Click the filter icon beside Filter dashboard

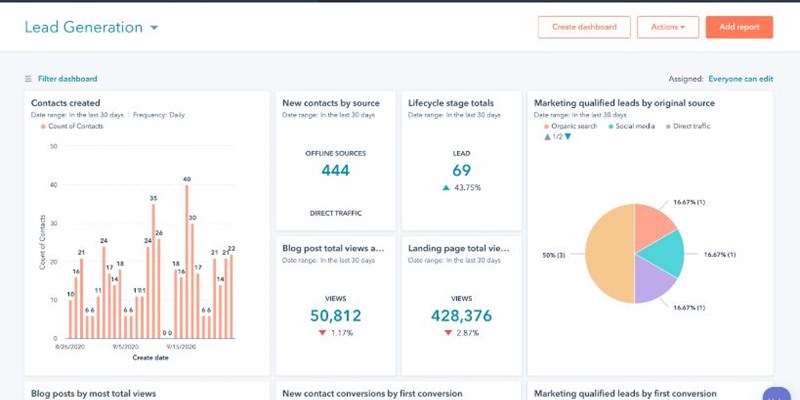(28, 79)
